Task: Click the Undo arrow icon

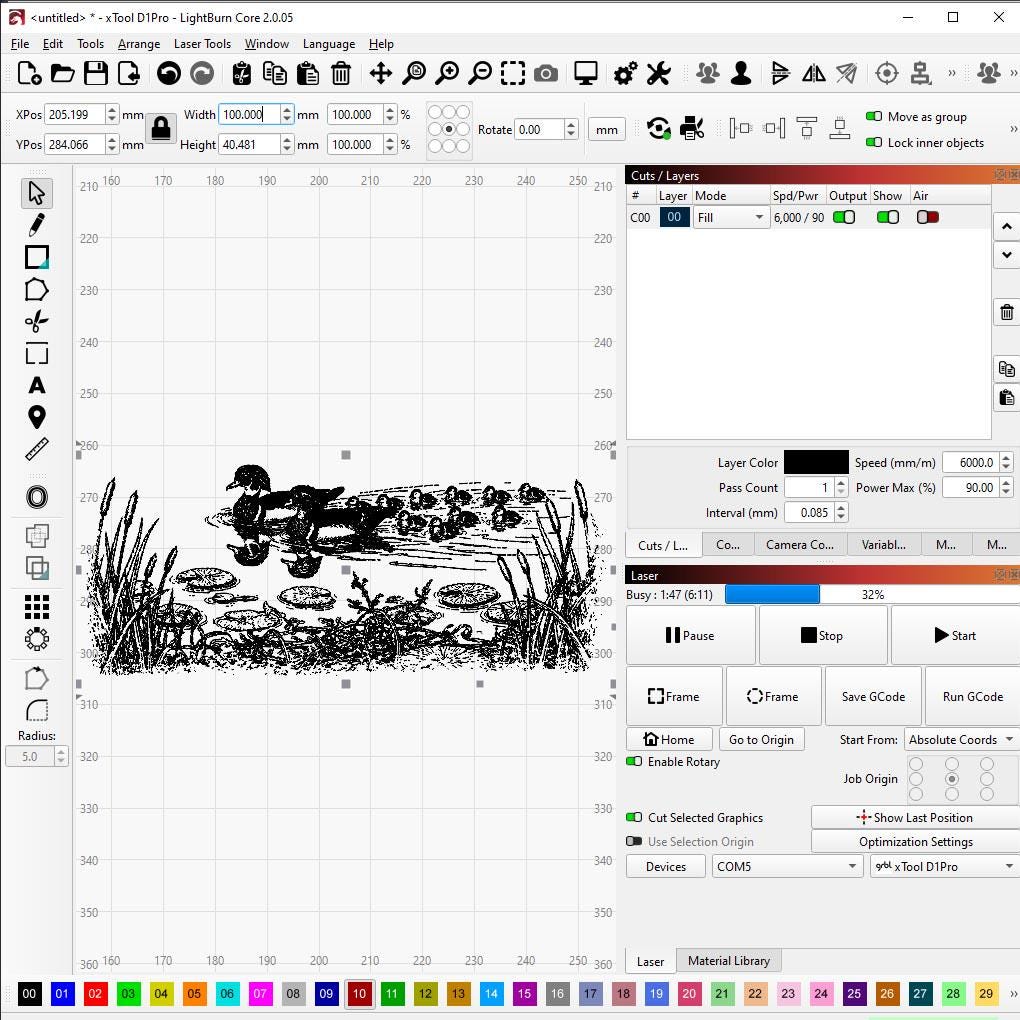Action: click(x=168, y=74)
